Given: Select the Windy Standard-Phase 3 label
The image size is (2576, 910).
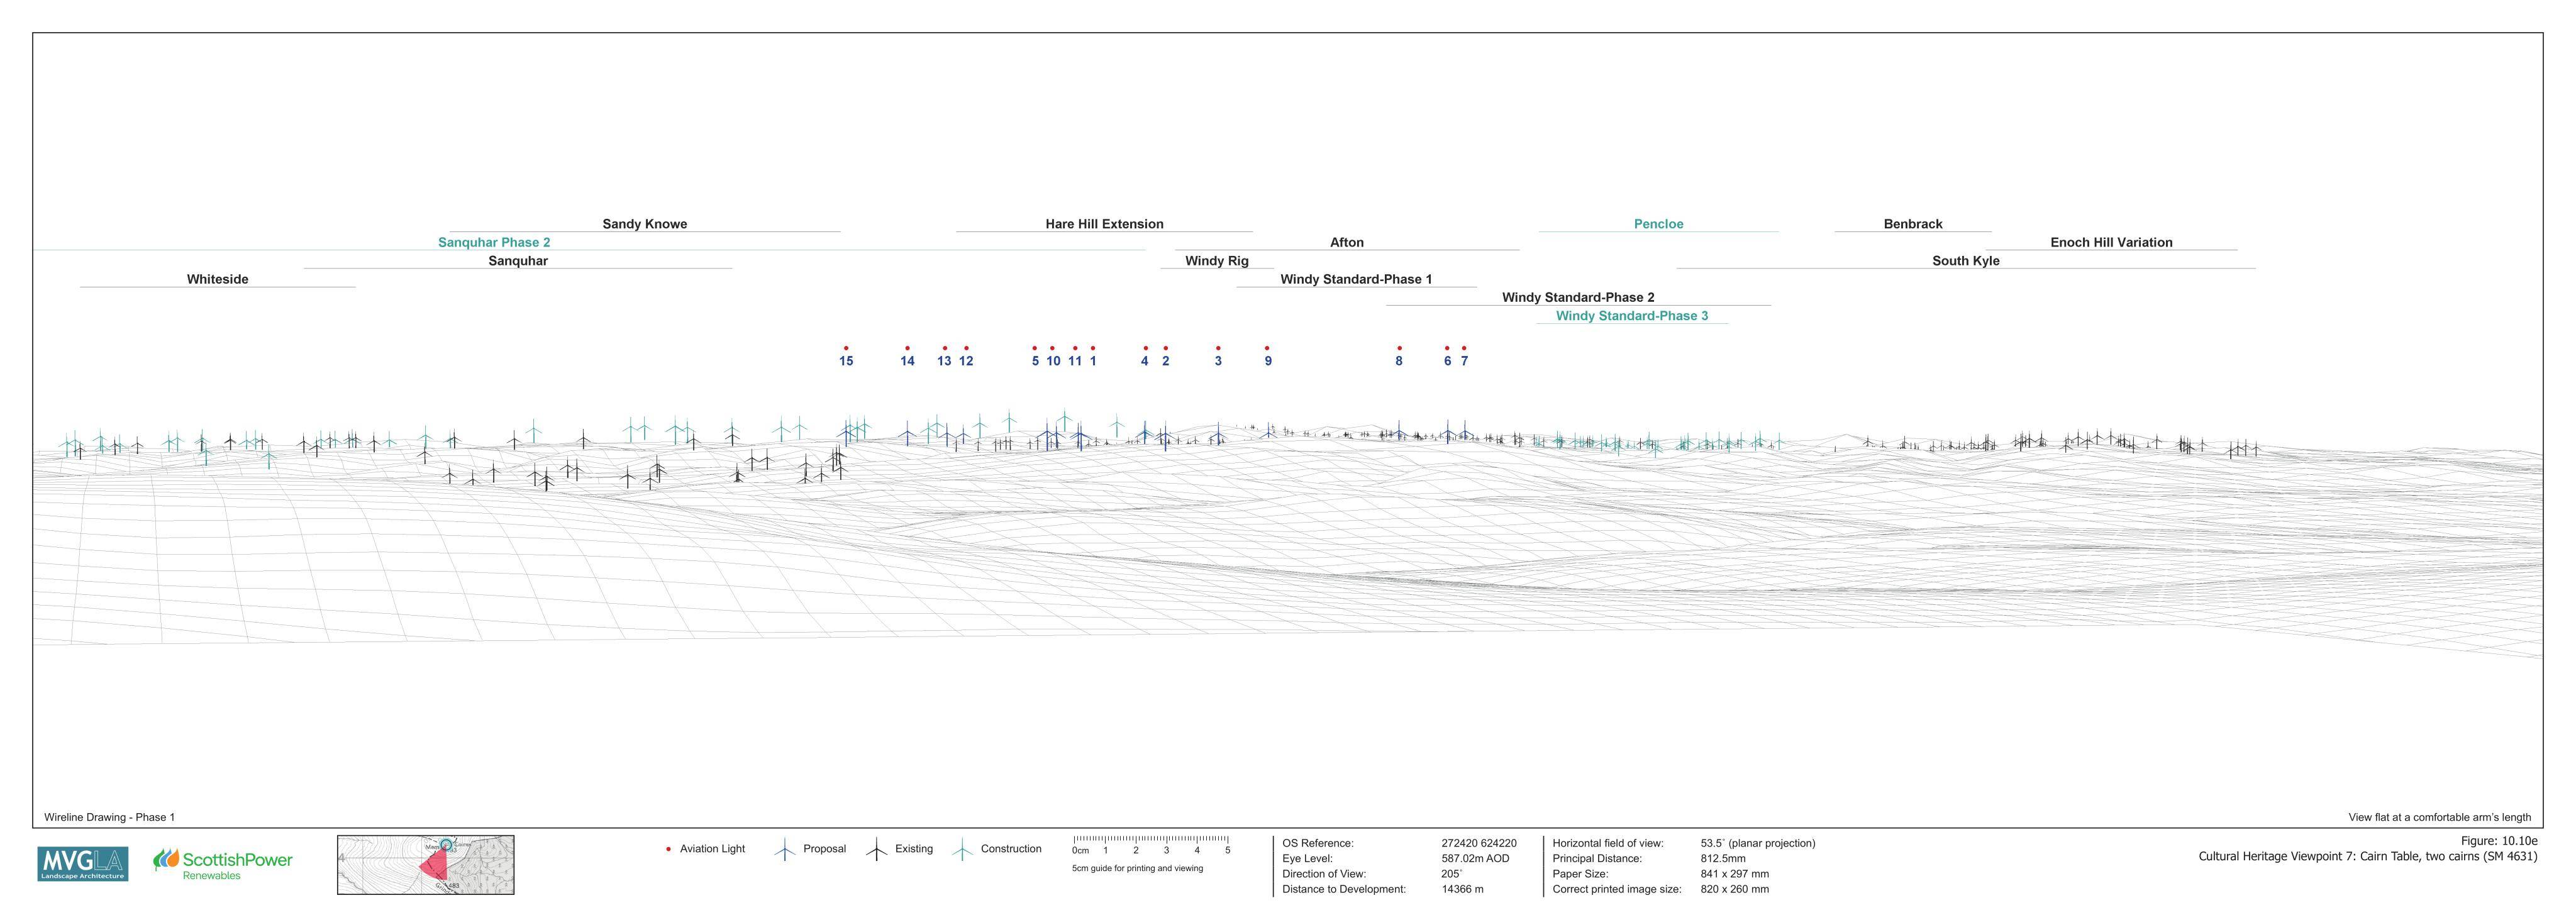Looking at the screenshot, I should [x=1632, y=316].
